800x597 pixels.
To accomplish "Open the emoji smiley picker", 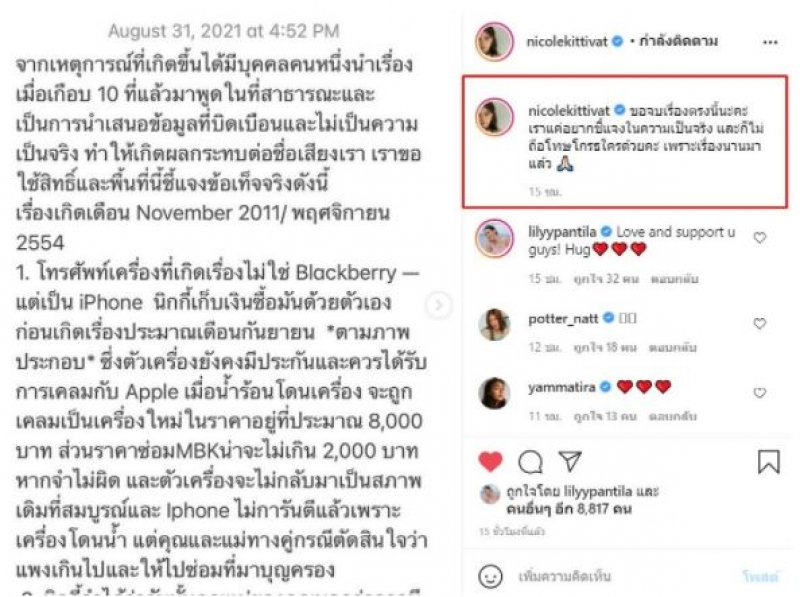I will click(490, 576).
